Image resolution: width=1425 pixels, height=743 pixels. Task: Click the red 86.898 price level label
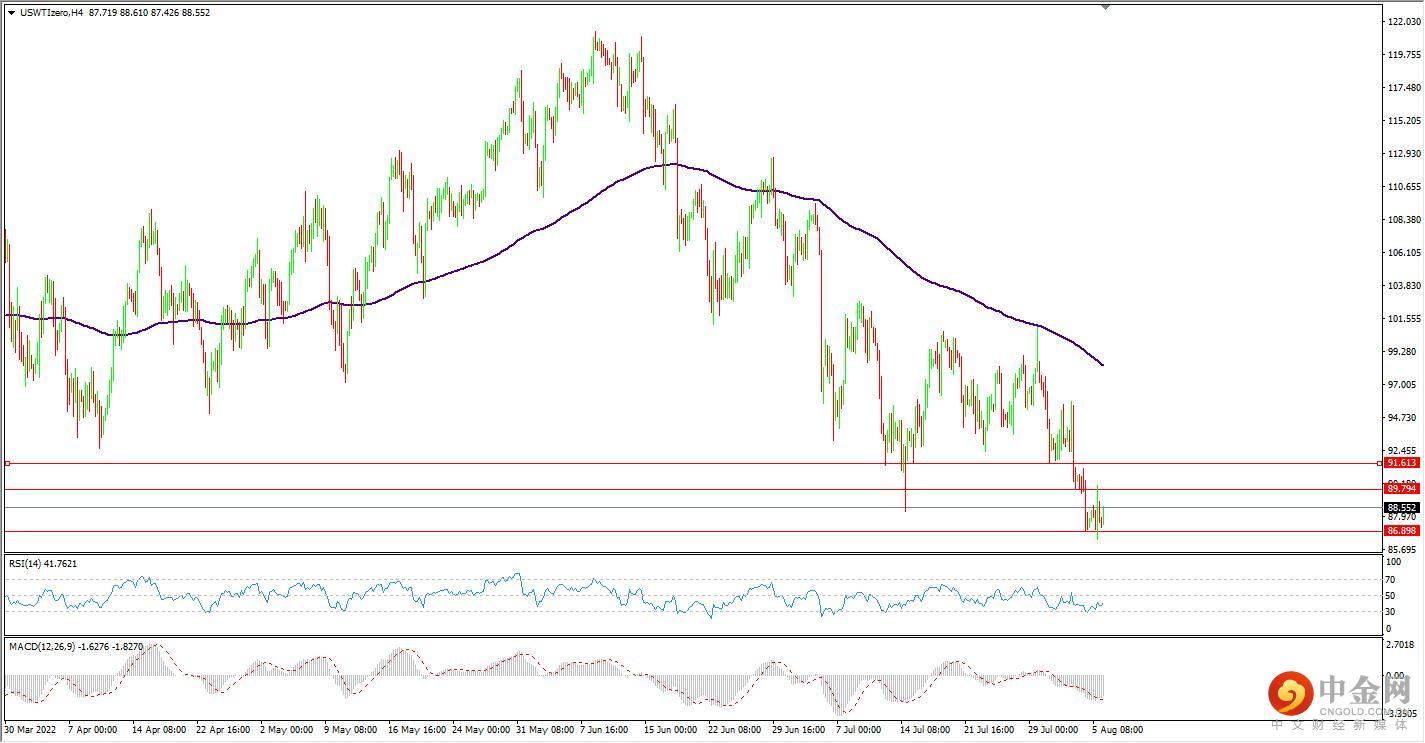[x=1402, y=531]
